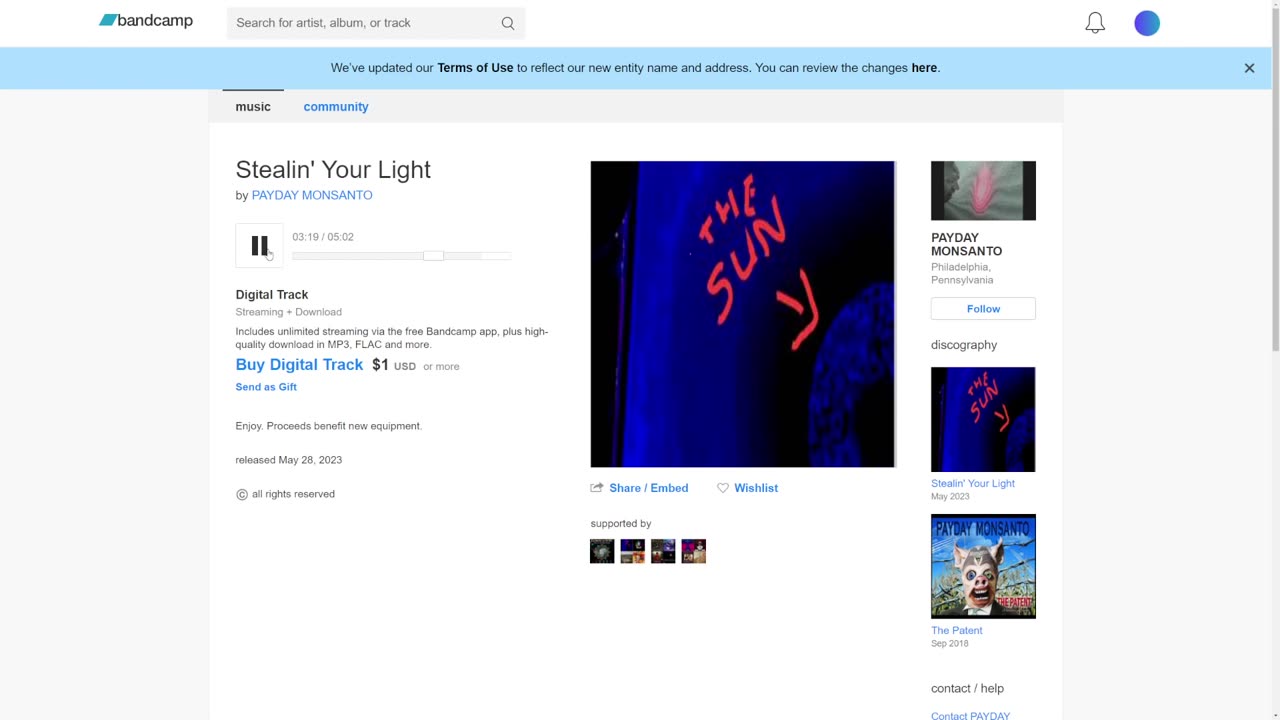Screen dimensions: 1280x720
Task: Open The Patent album cover thumbnail
Action: pos(983,566)
